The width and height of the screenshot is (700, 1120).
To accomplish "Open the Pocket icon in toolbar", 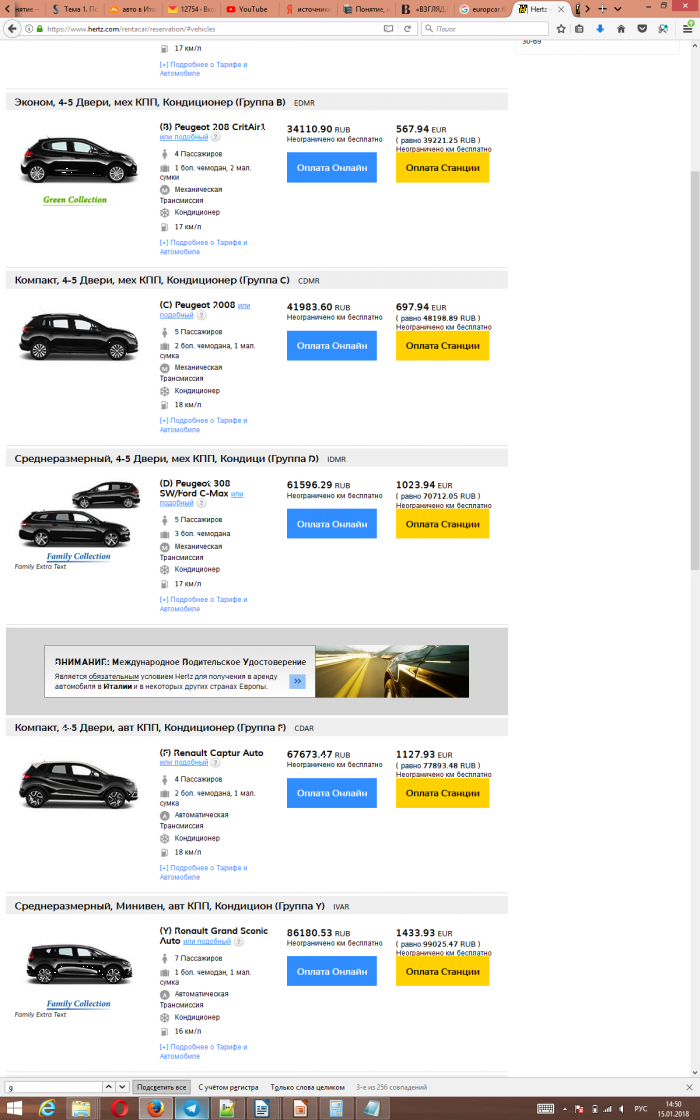I will tap(642, 29).
